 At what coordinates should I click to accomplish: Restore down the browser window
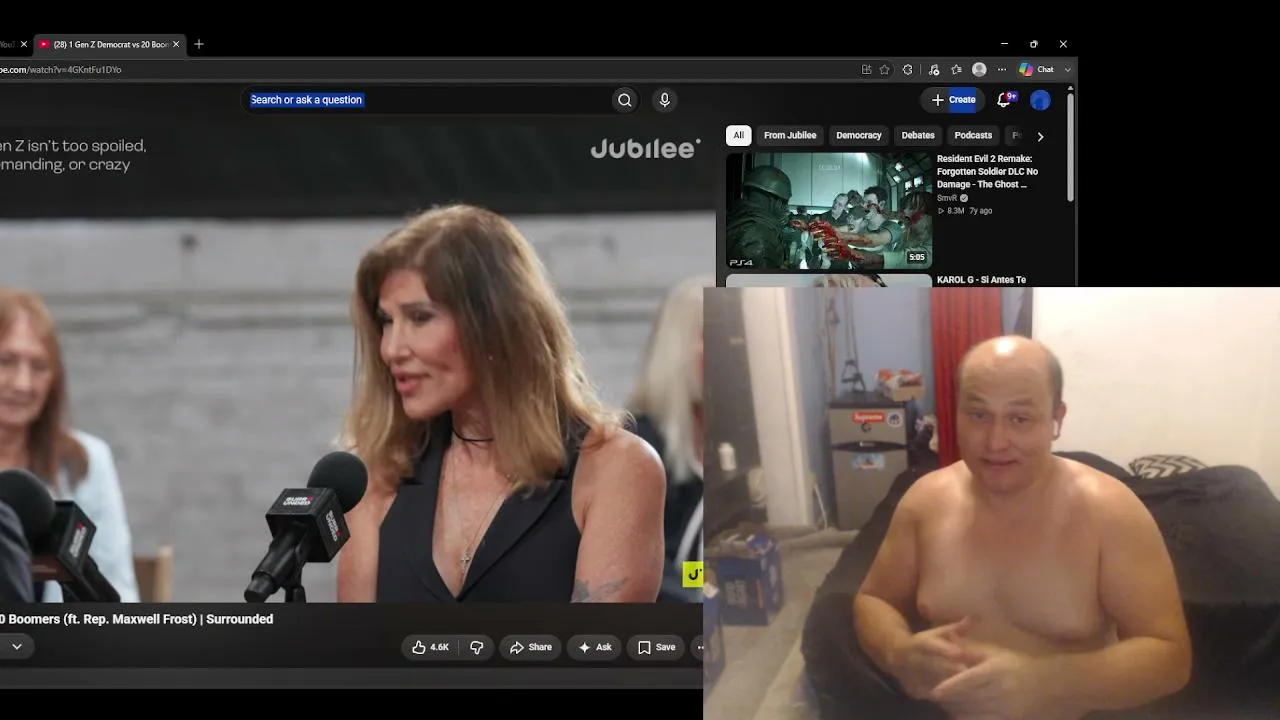tap(1033, 44)
